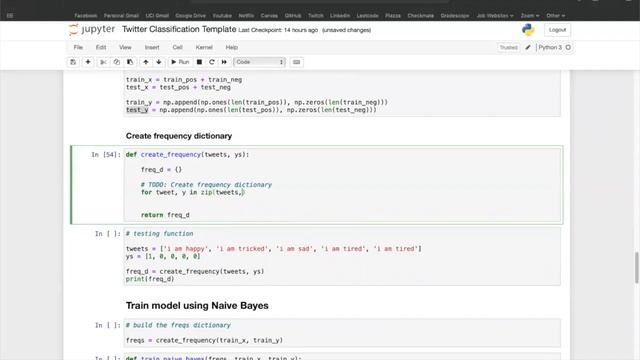The image size is (640, 360).
Task: Click the apps grid icon in bookmarks bar
Action: pyautogui.click(x=10, y=16)
